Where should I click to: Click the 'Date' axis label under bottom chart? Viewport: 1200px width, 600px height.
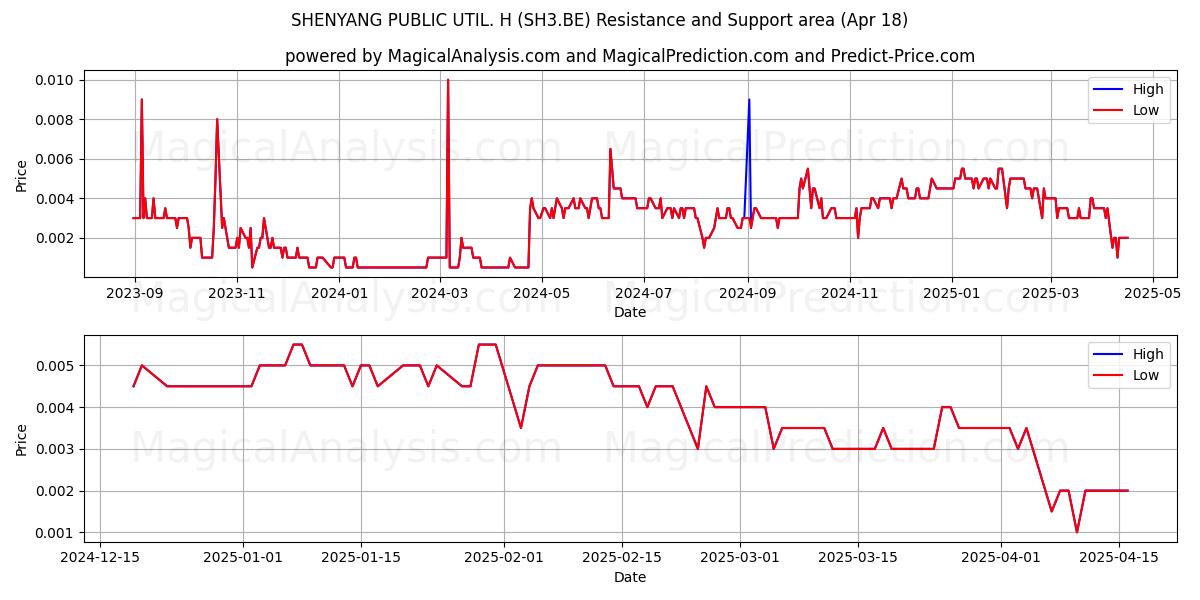pyautogui.click(x=630, y=577)
